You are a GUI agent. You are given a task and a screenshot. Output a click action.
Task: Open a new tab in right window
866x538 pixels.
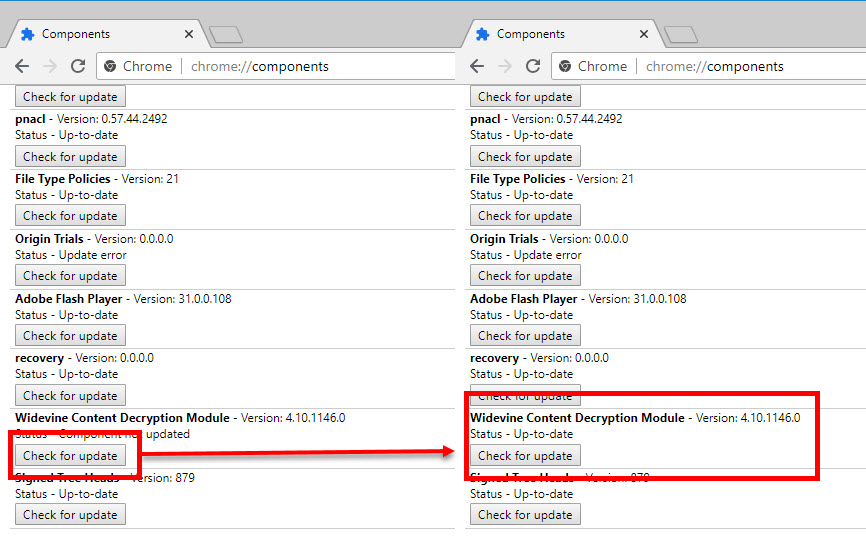[x=681, y=35]
